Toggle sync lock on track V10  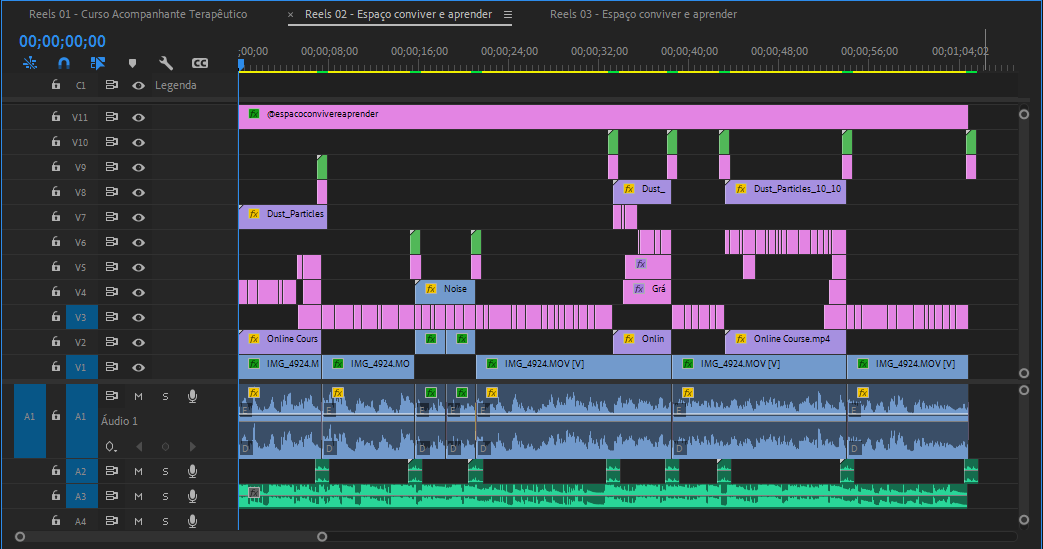point(112,142)
